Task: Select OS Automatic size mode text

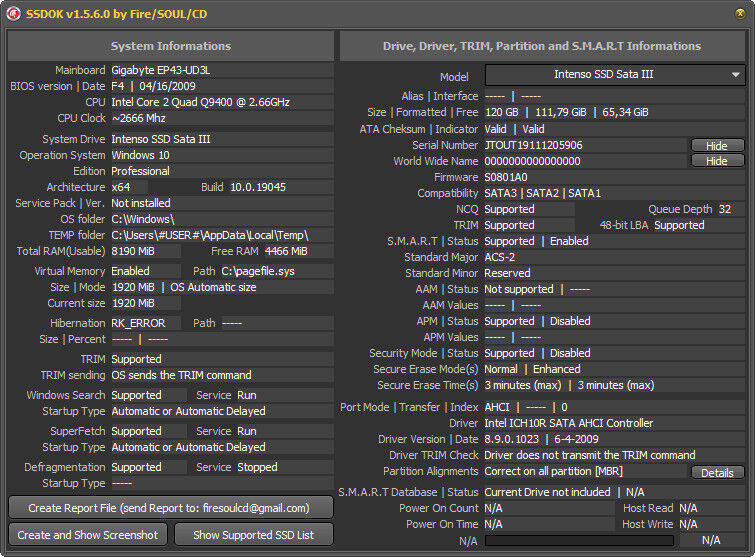Action: 213,287
